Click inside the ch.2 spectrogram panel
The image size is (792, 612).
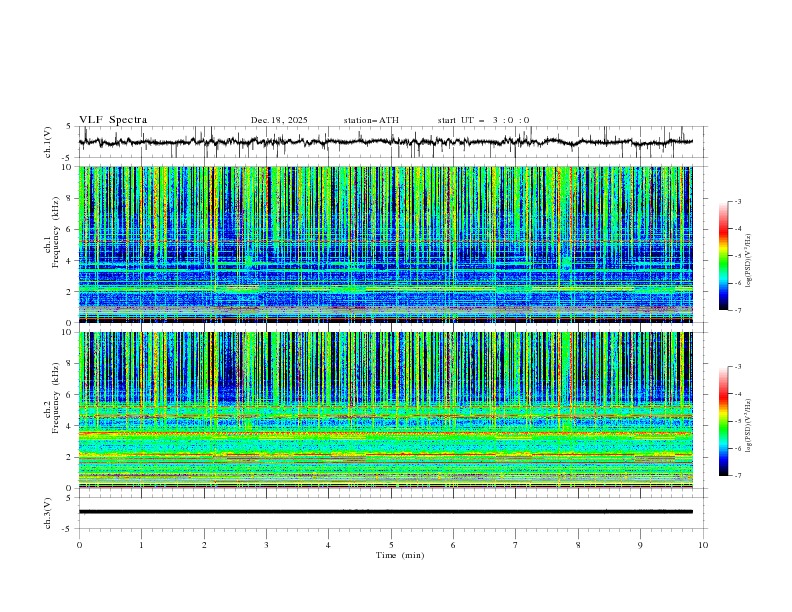[390, 410]
